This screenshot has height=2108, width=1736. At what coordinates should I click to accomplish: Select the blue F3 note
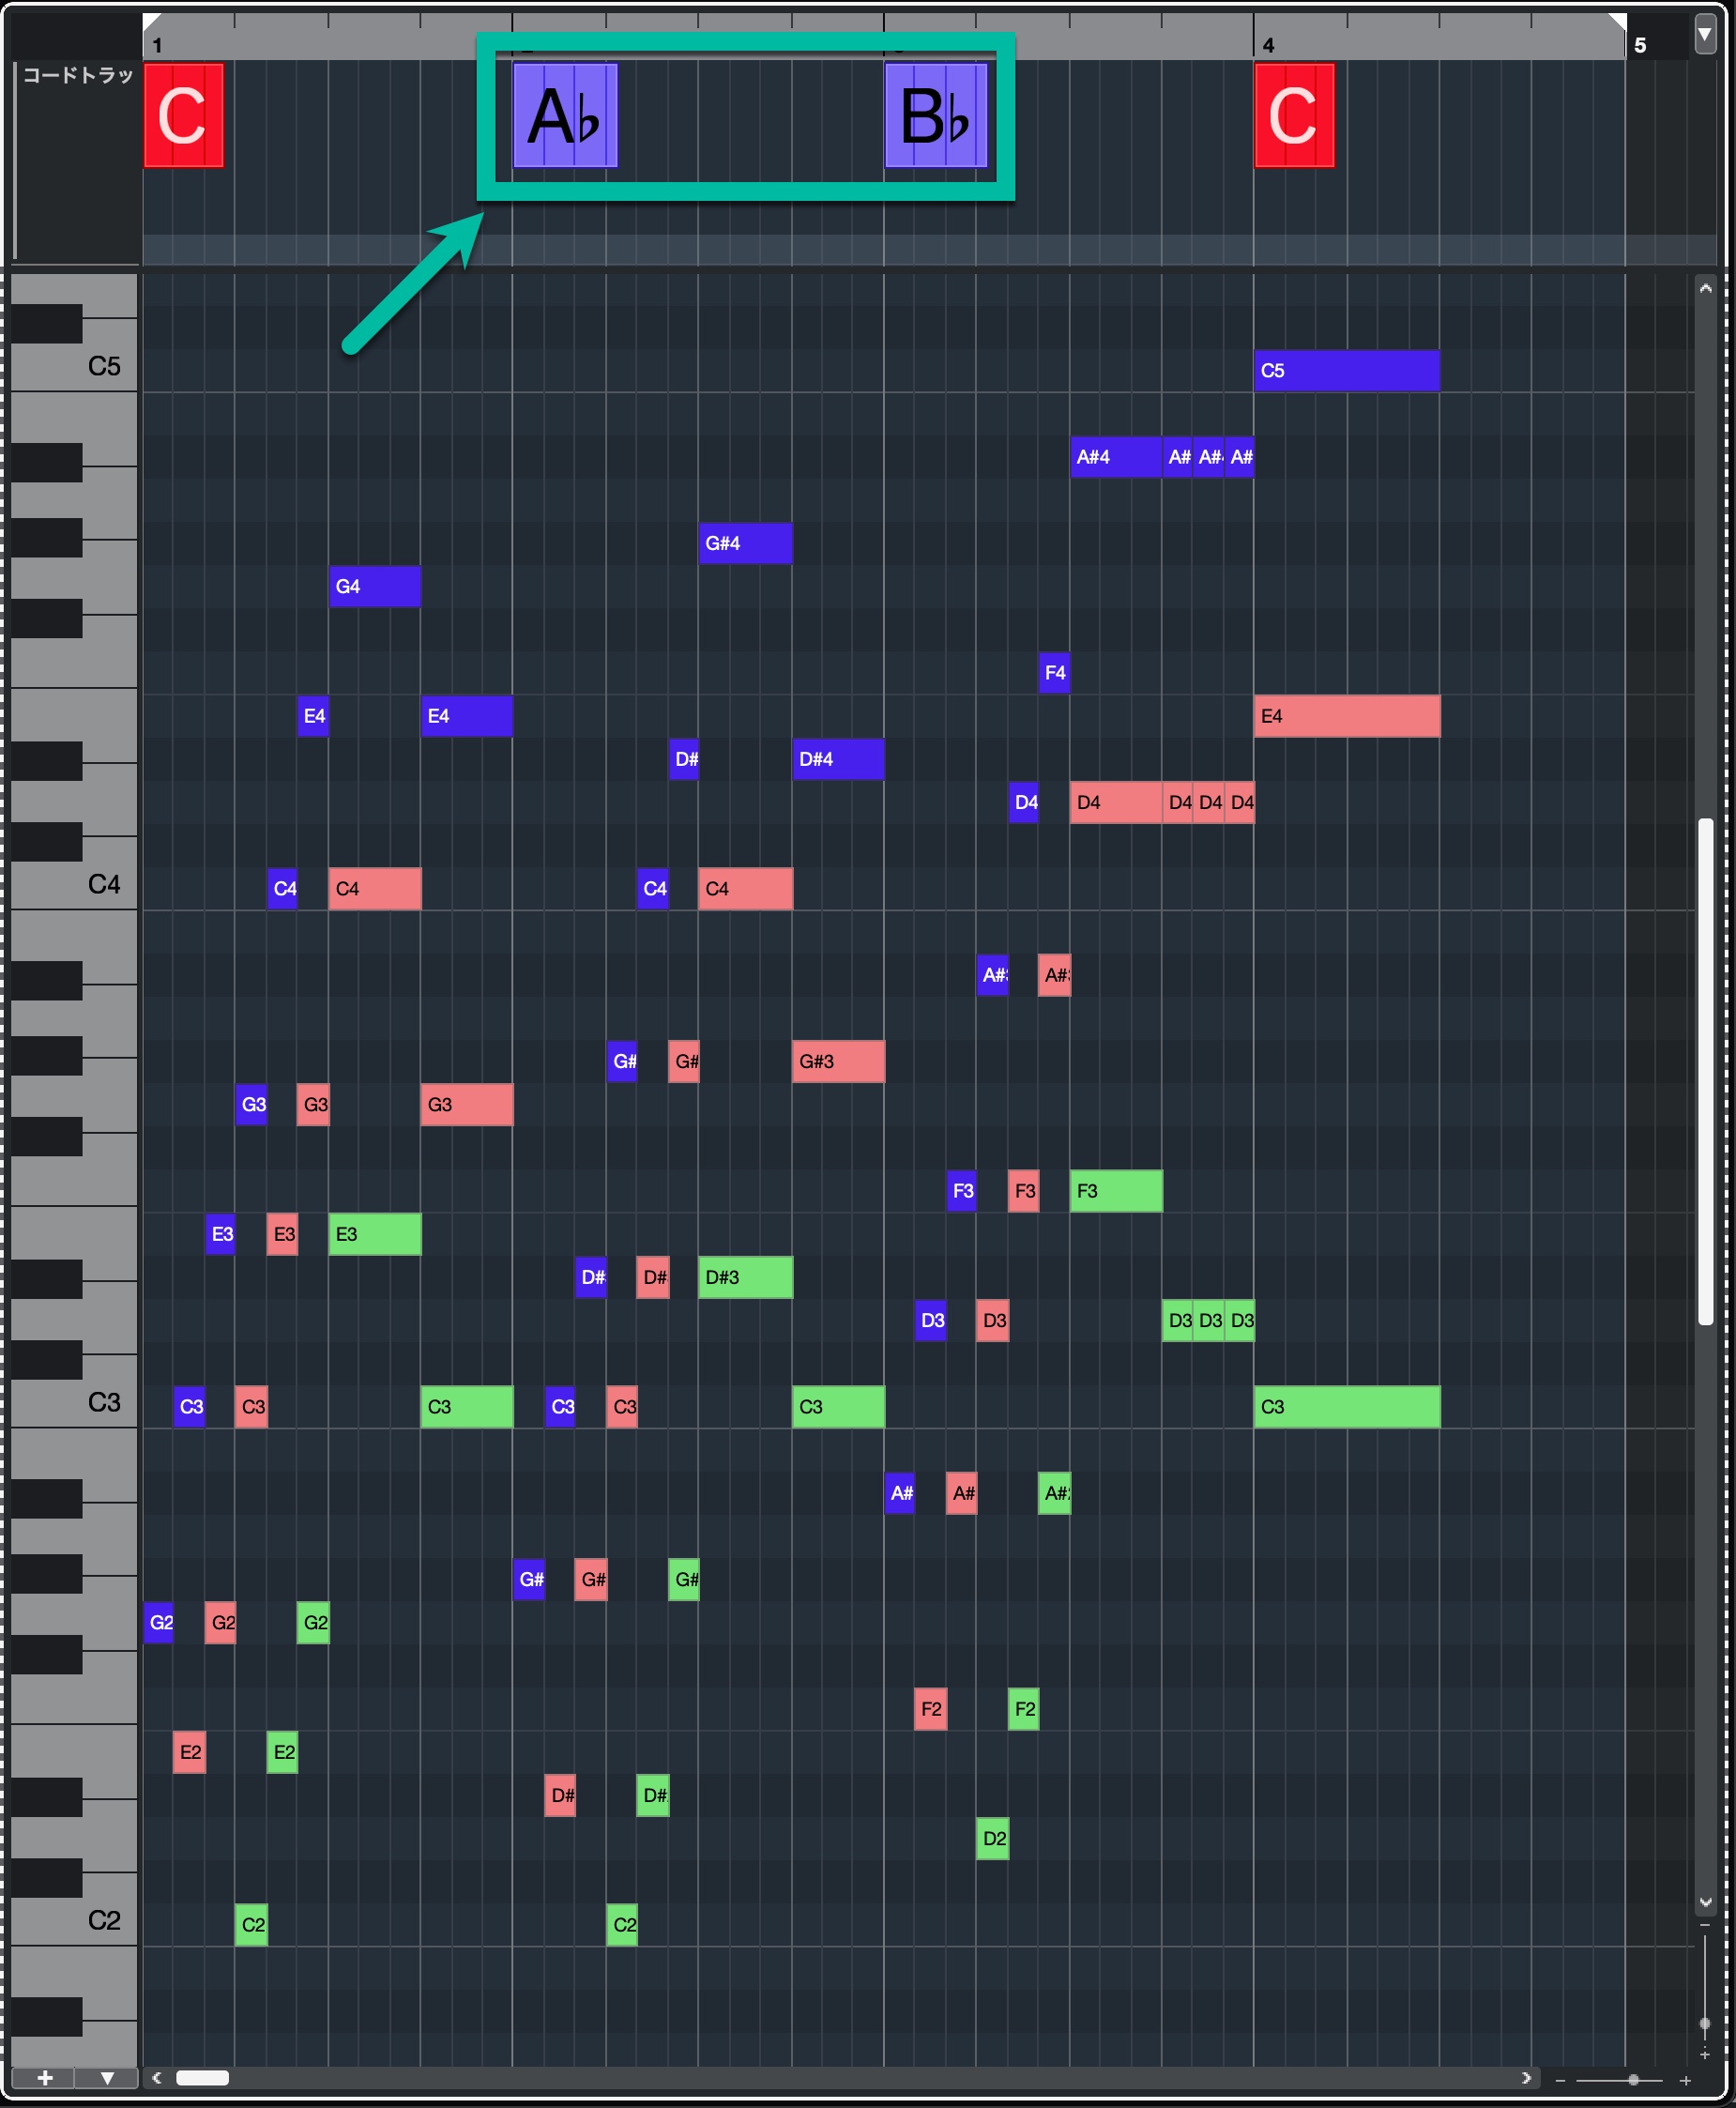962,1191
